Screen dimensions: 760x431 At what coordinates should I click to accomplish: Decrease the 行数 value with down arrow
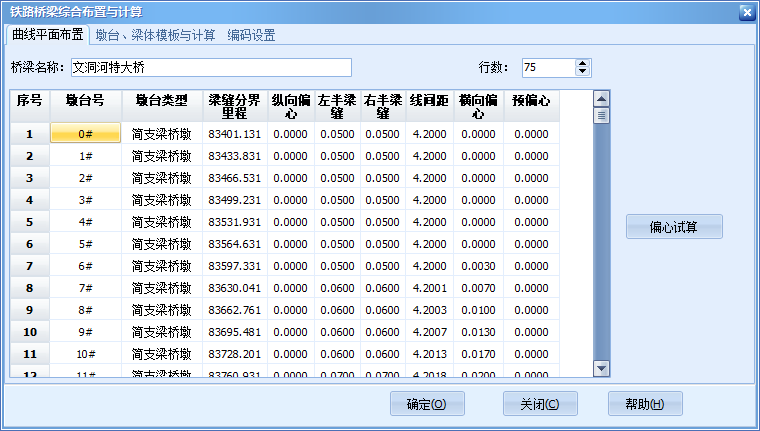click(x=583, y=73)
